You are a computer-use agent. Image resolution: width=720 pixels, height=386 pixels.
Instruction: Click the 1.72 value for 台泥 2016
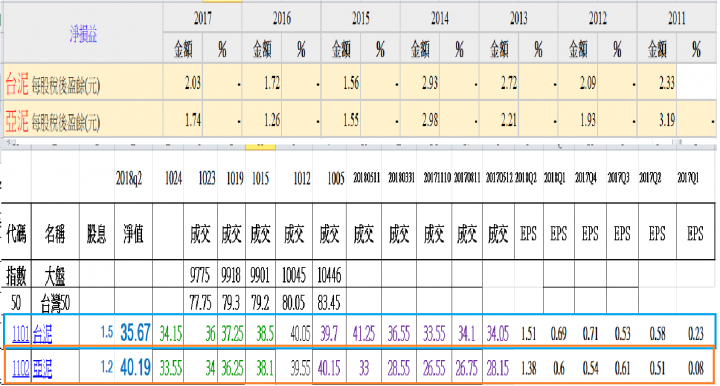[x=272, y=83]
